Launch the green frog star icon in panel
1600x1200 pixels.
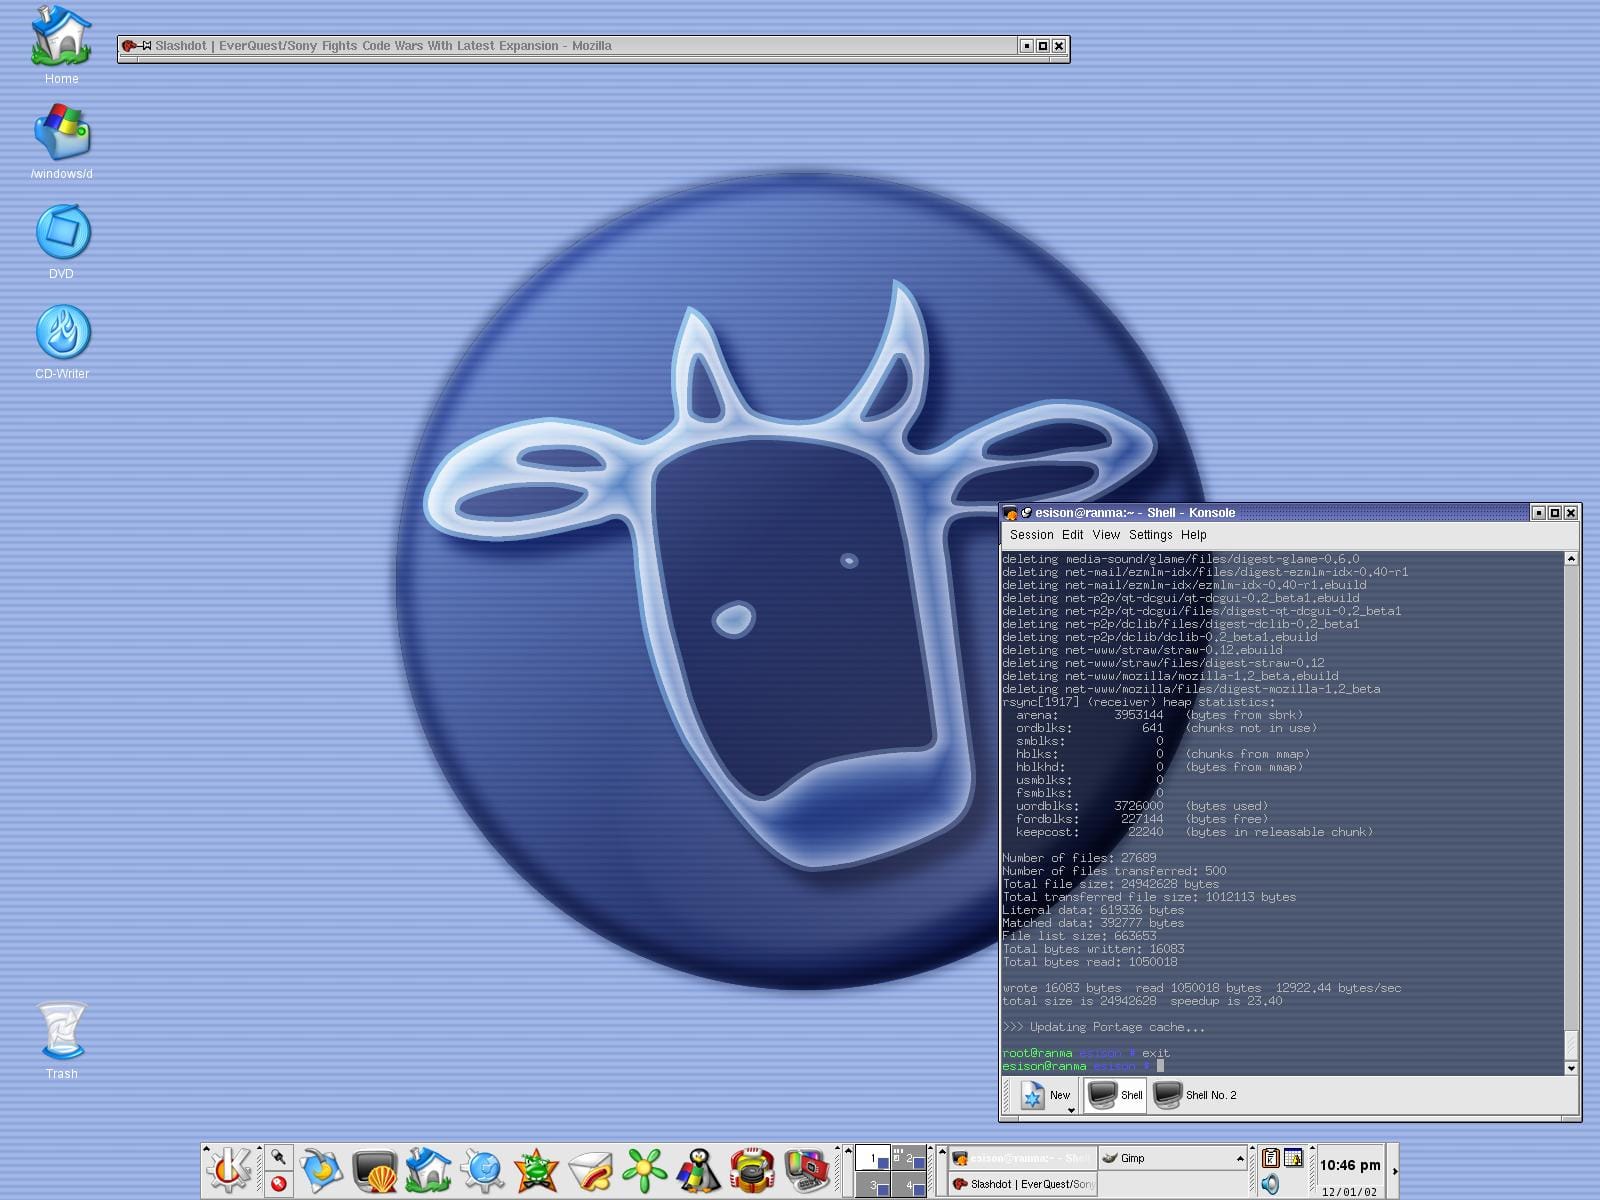(536, 1170)
